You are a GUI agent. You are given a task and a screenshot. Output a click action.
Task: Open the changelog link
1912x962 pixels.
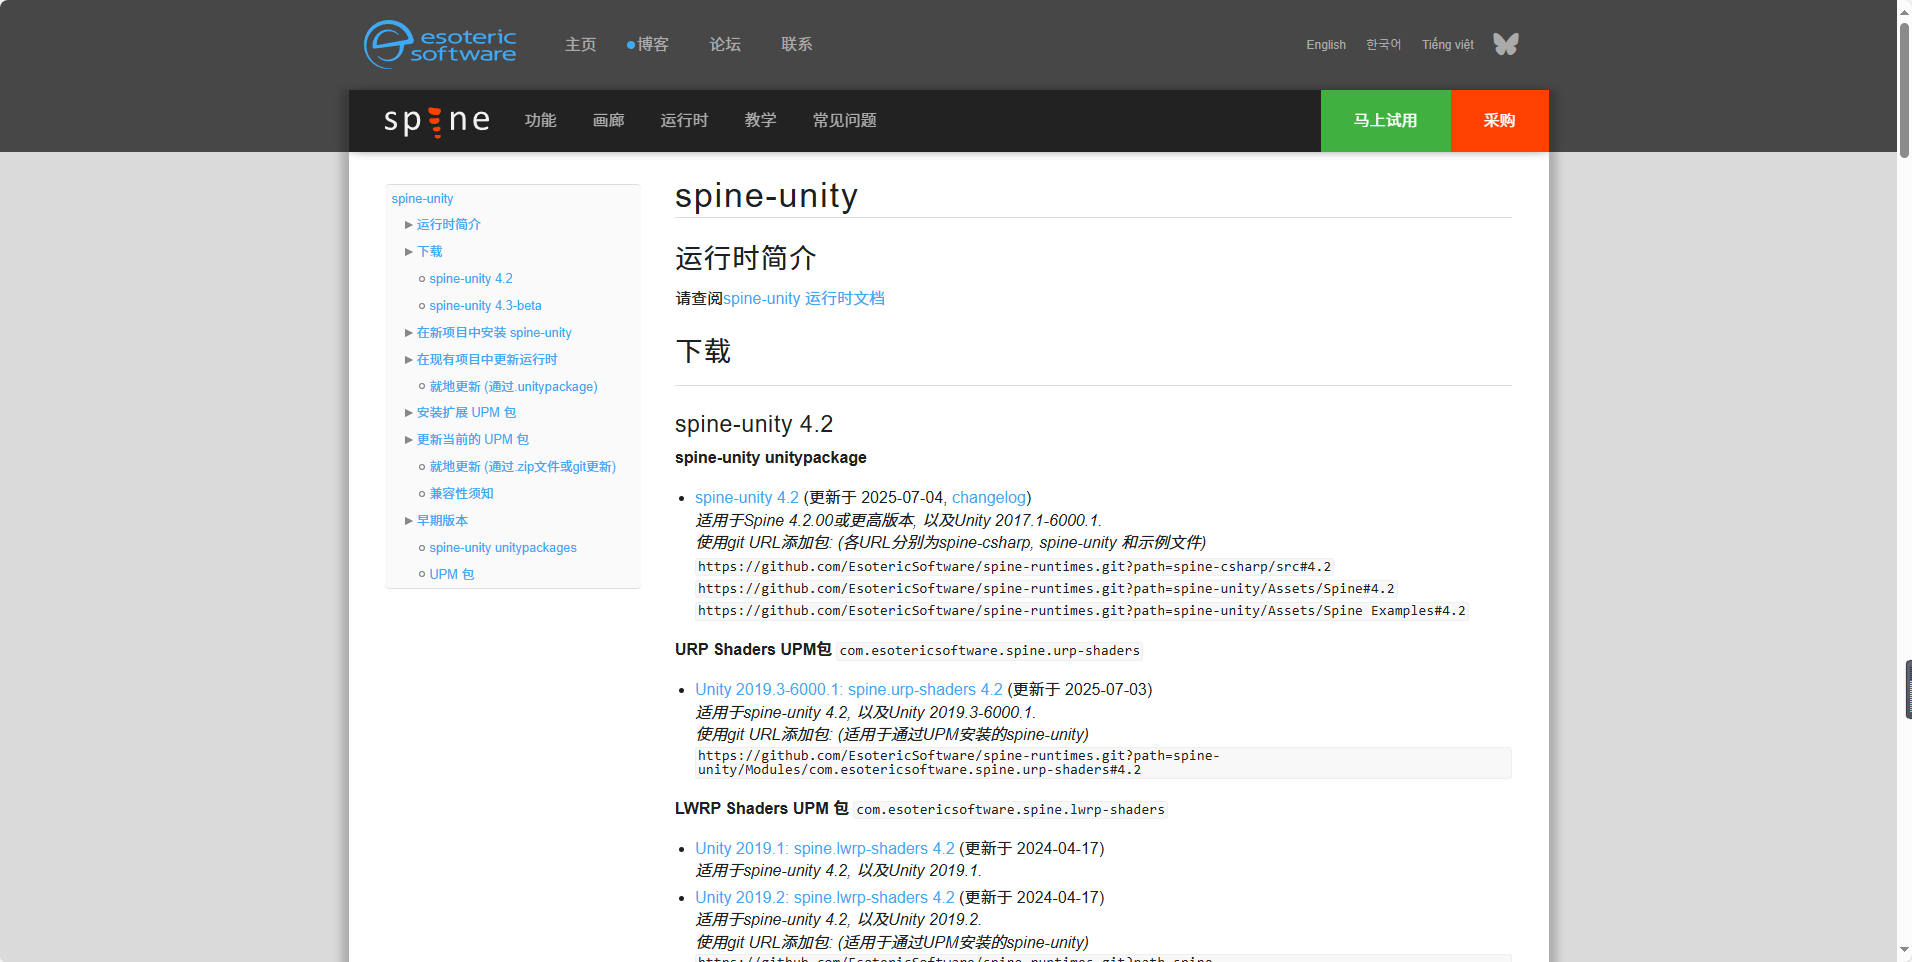(x=989, y=497)
